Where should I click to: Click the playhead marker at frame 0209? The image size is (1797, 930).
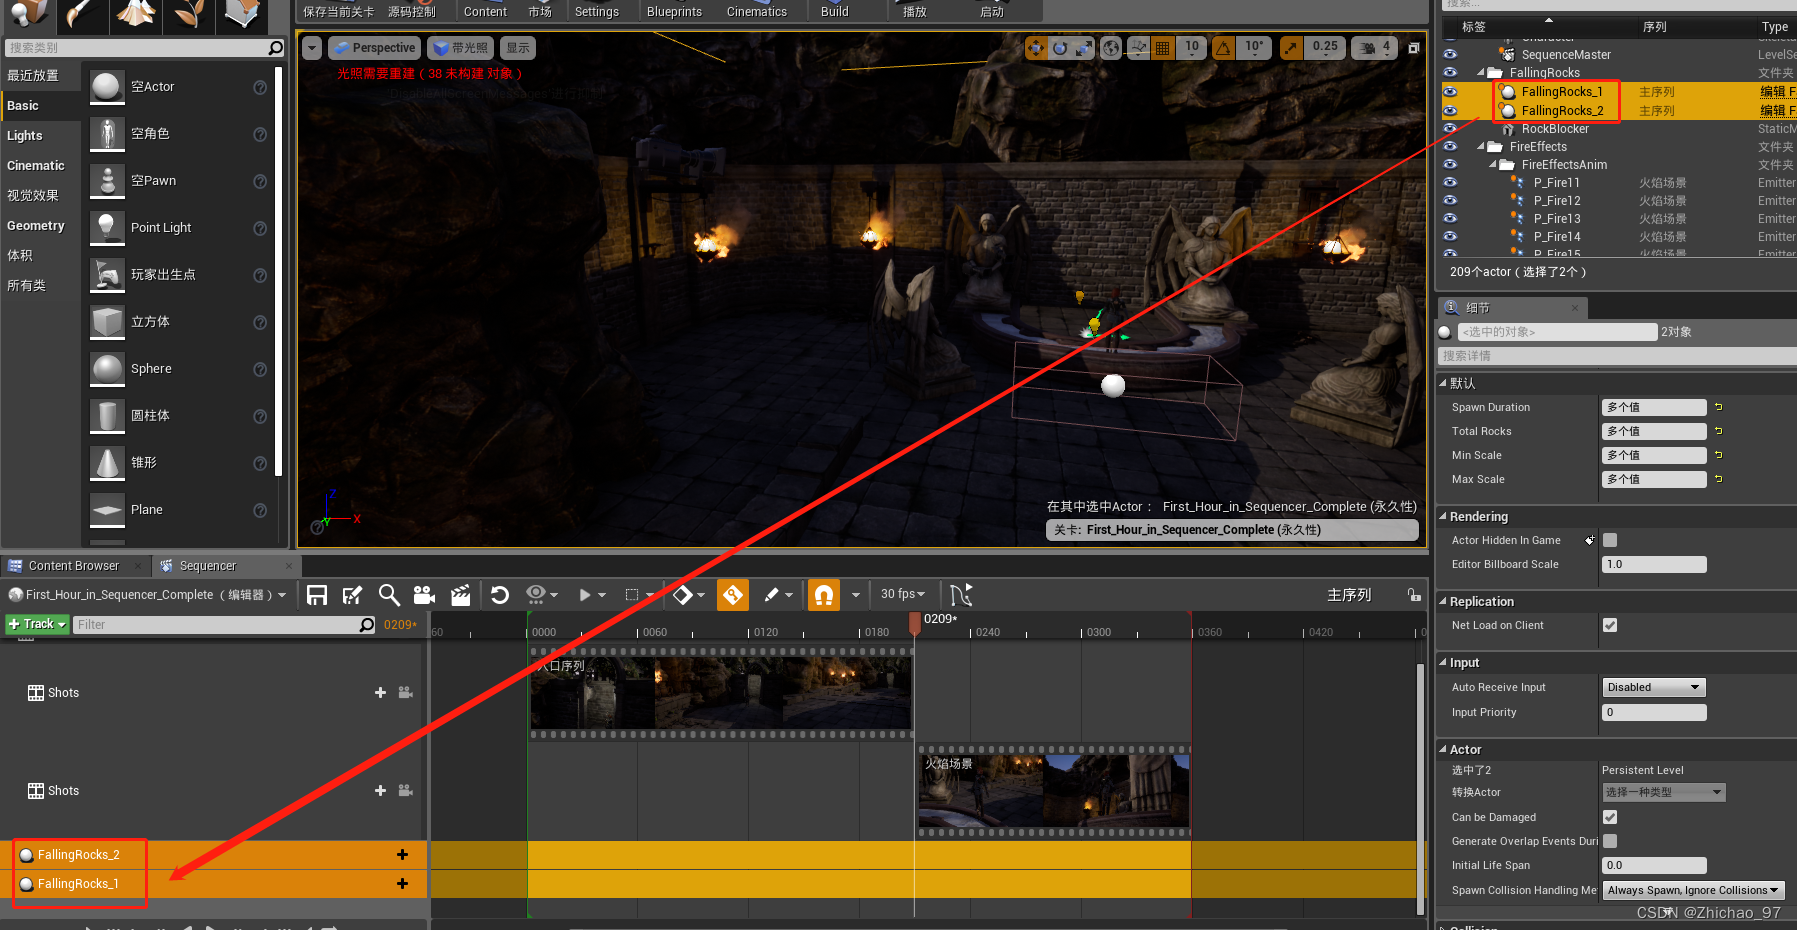pyautogui.click(x=913, y=622)
